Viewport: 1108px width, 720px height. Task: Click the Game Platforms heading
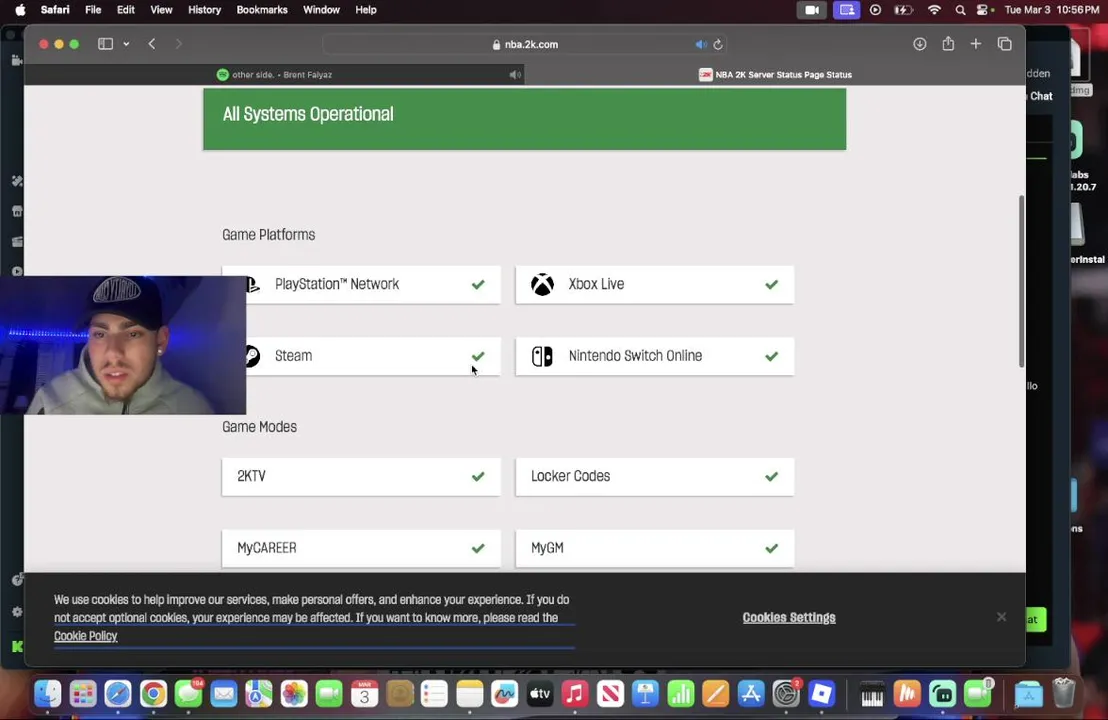pyautogui.click(x=269, y=235)
